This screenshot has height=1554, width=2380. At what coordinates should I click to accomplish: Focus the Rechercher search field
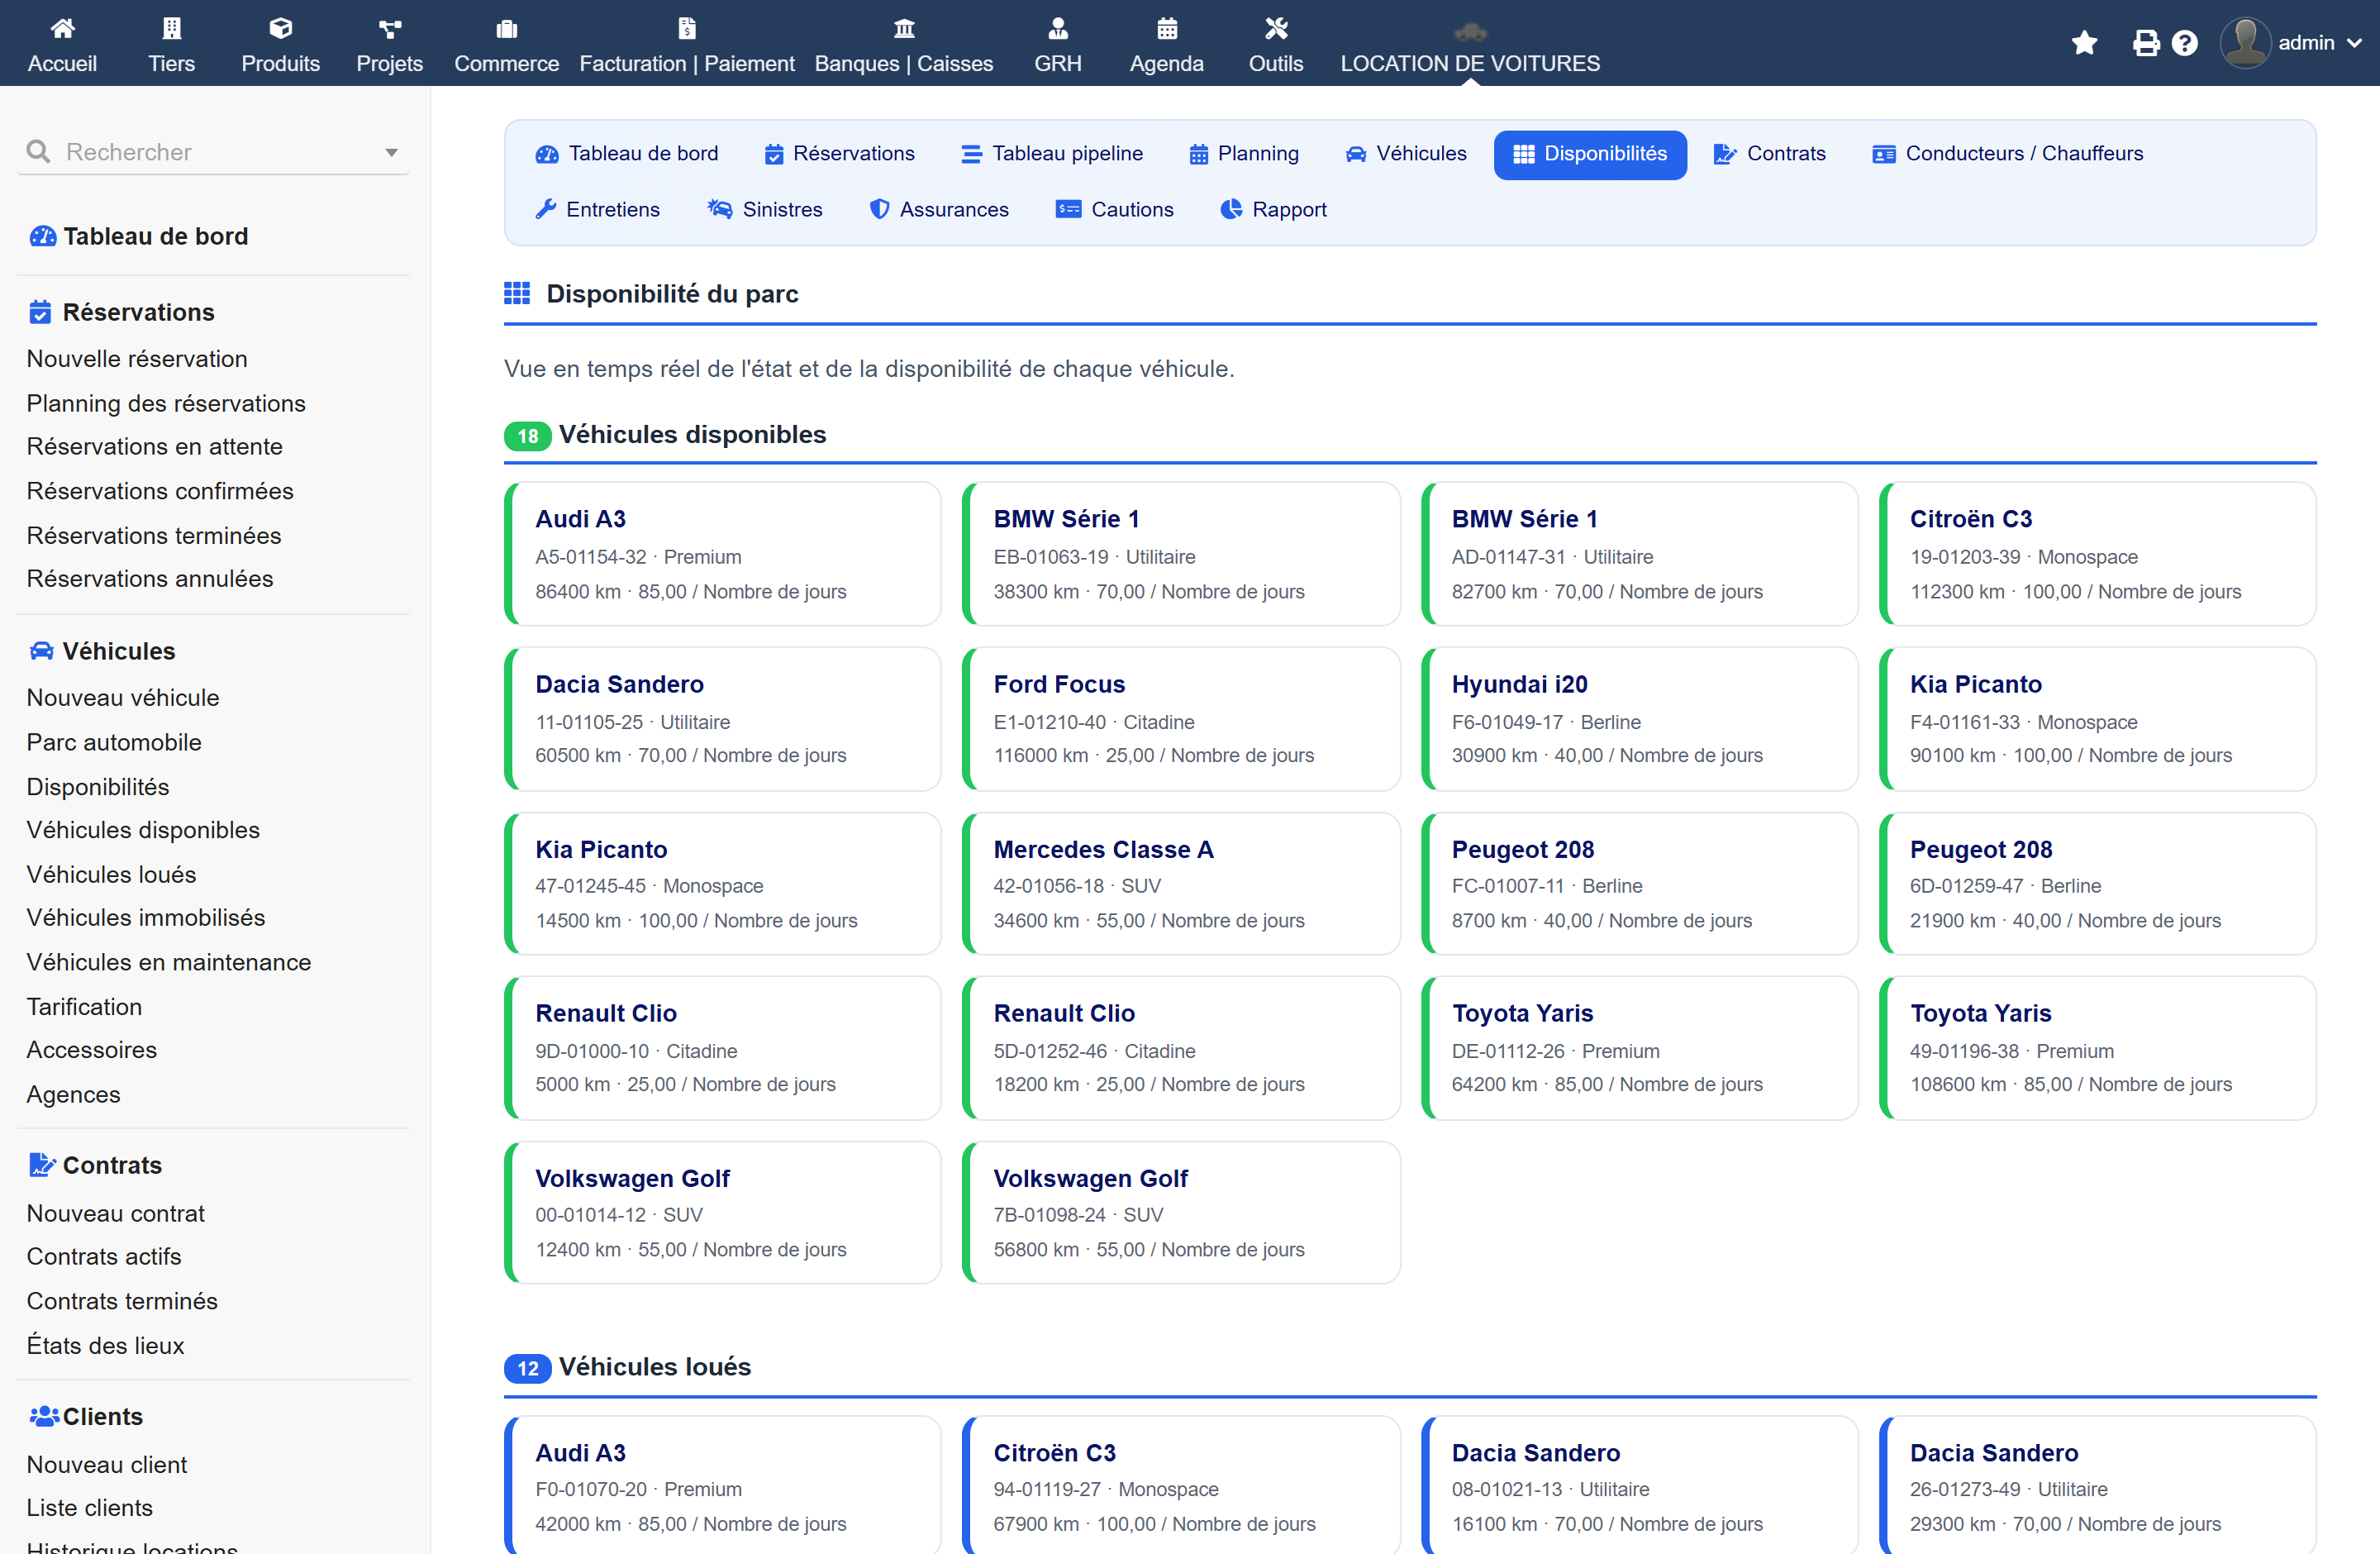coord(213,152)
